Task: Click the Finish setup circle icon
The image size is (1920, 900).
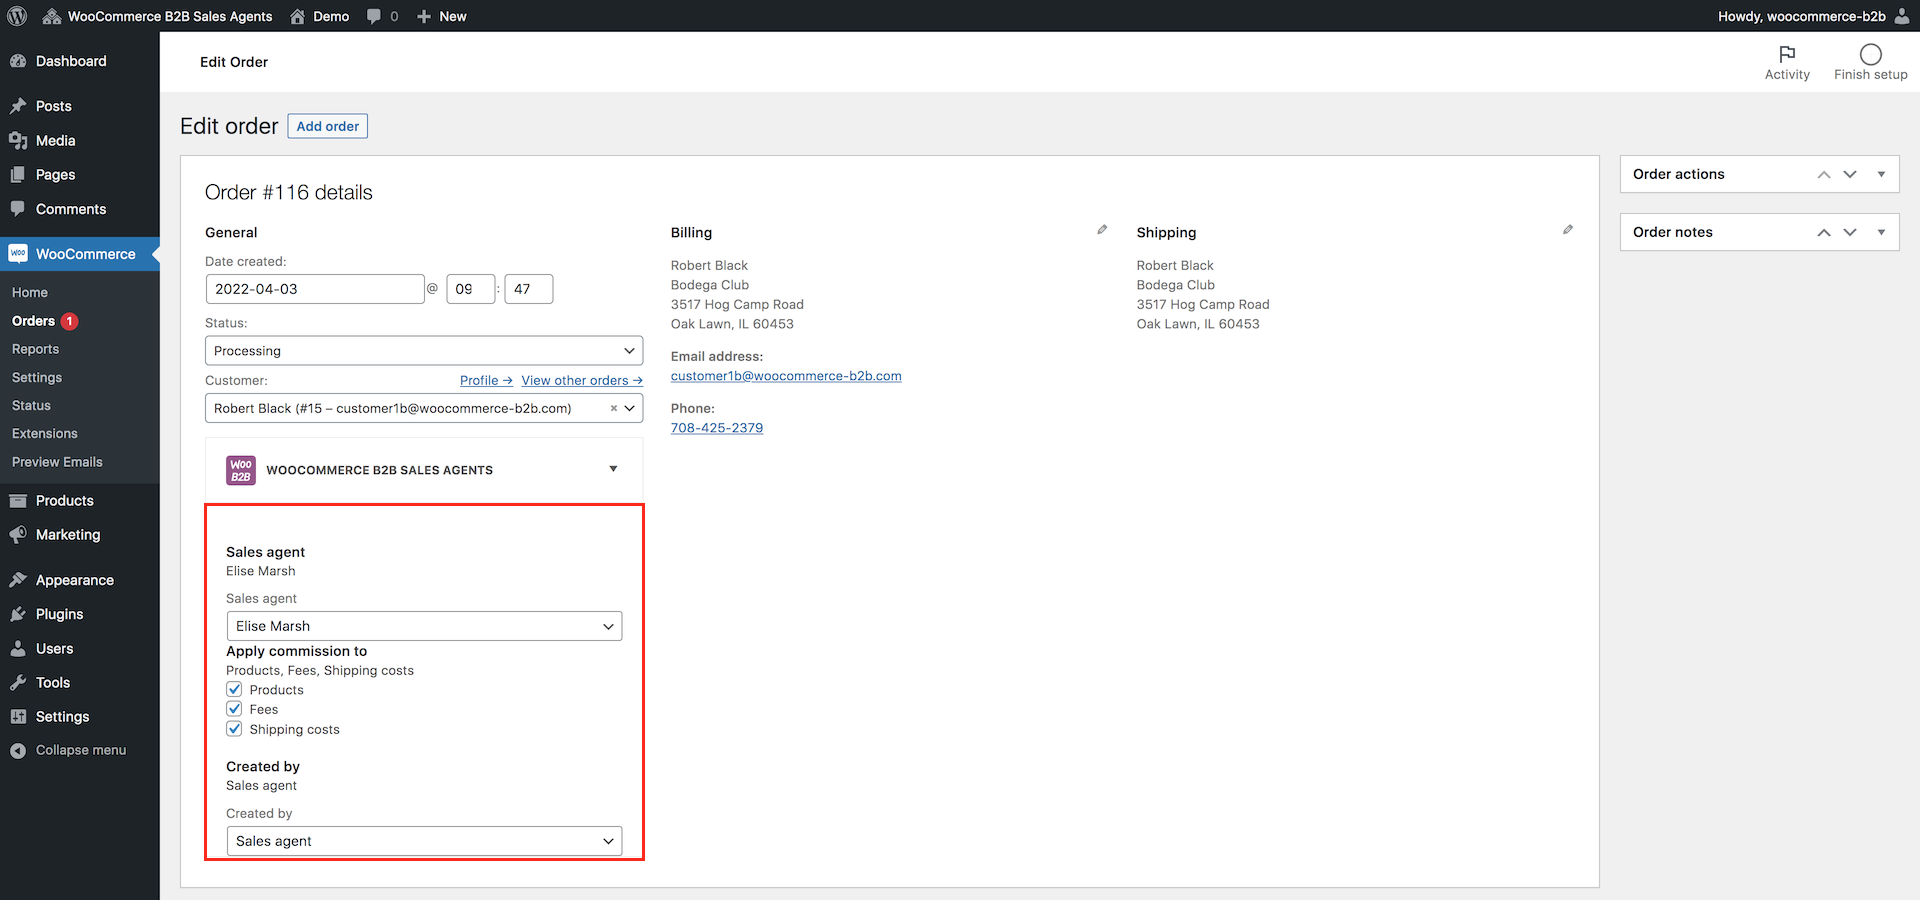Action: point(1870,54)
